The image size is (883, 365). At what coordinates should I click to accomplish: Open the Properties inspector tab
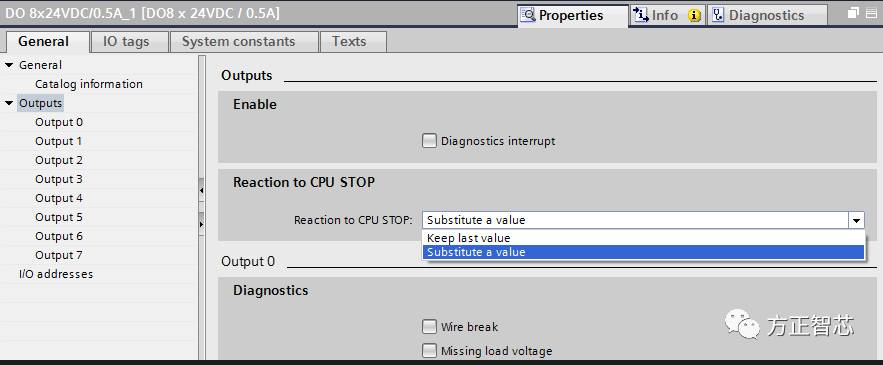click(573, 15)
